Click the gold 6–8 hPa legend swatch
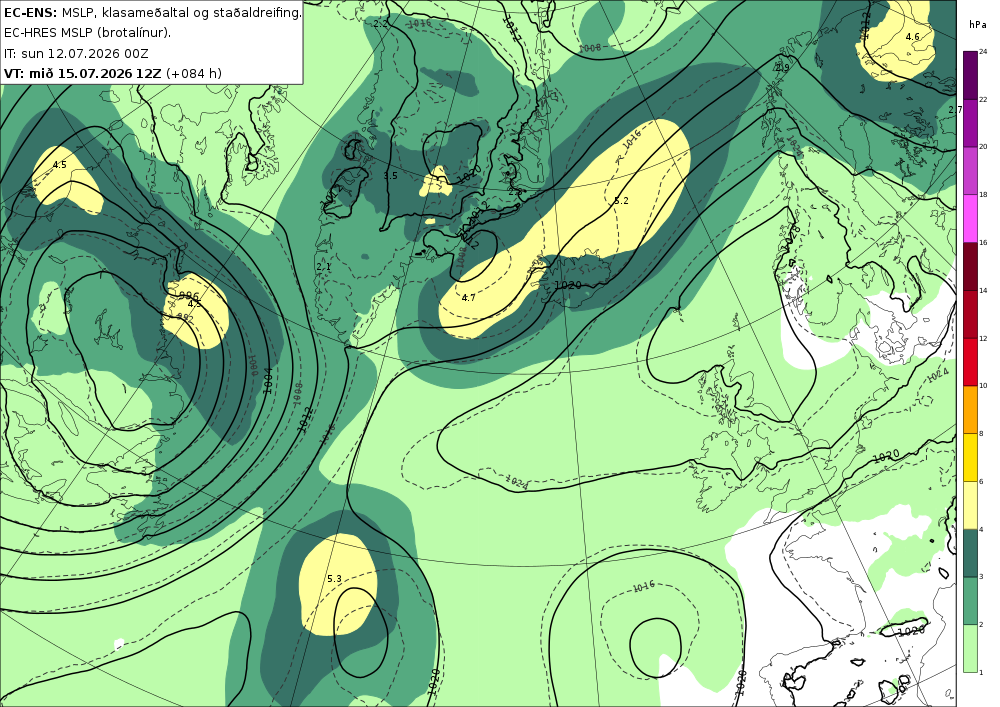 point(970,456)
